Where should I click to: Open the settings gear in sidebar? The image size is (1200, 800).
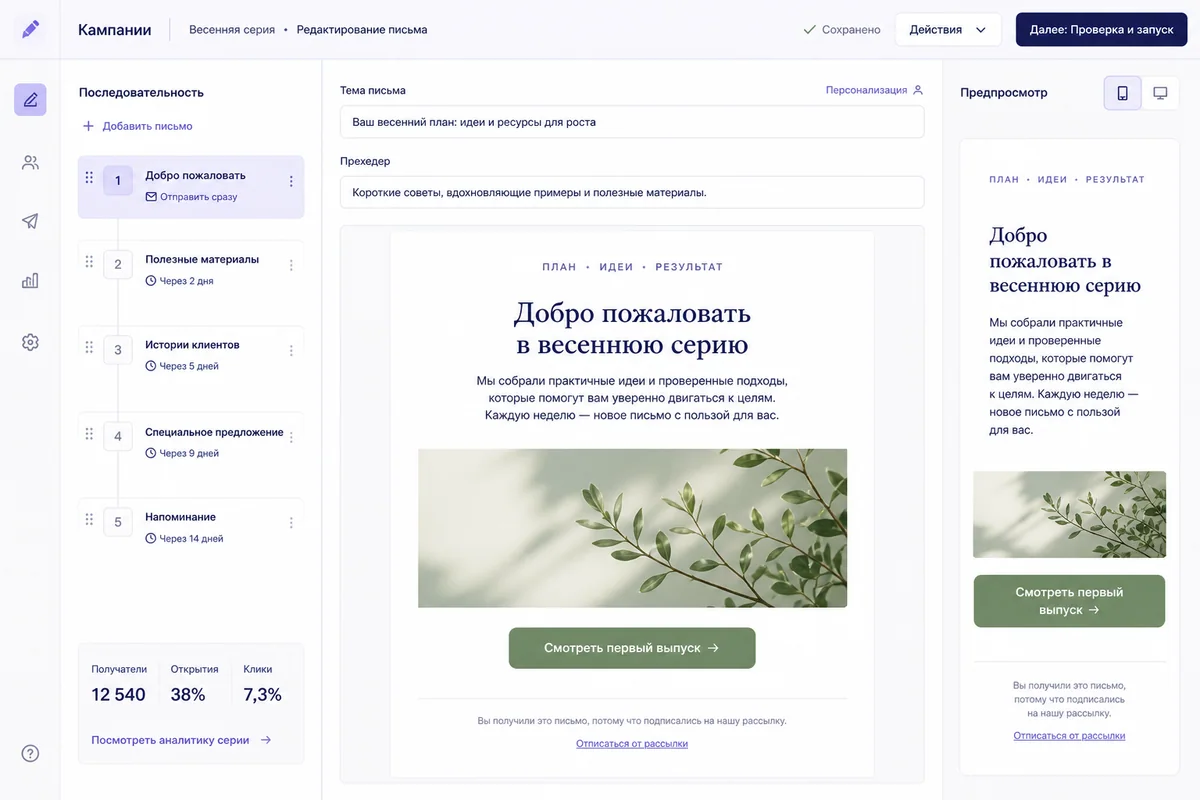[x=30, y=342]
